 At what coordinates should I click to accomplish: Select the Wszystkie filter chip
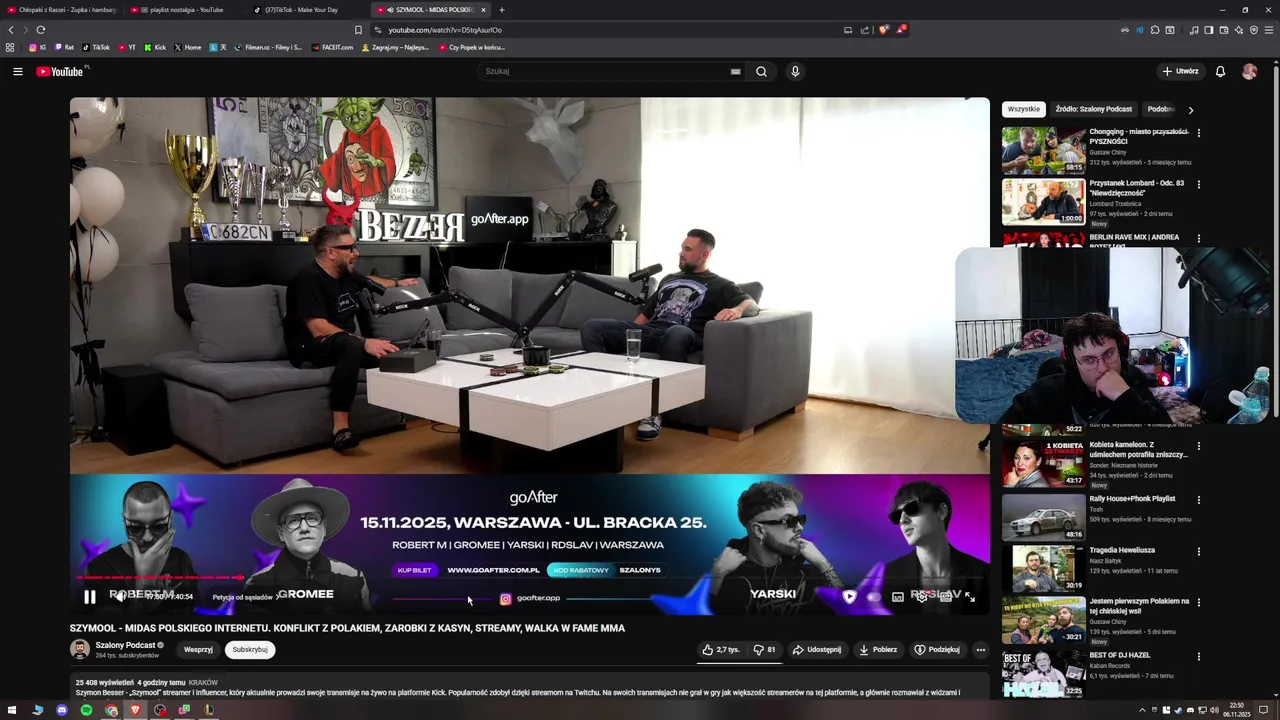pyautogui.click(x=1024, y=109)
